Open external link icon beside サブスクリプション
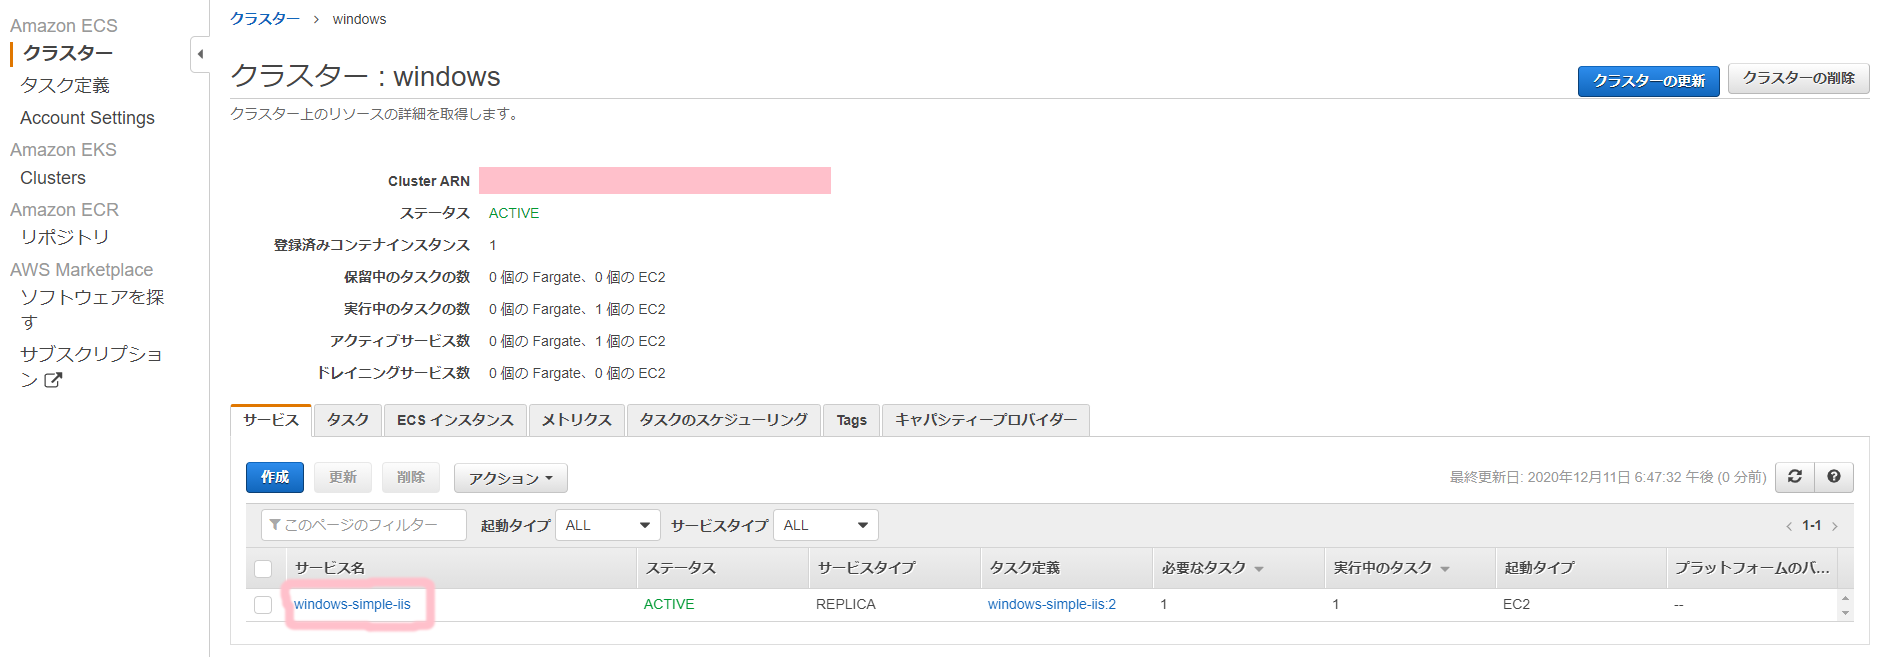Image resolution: width=1879 pixels, height=657 pixels. pos(53,380)
